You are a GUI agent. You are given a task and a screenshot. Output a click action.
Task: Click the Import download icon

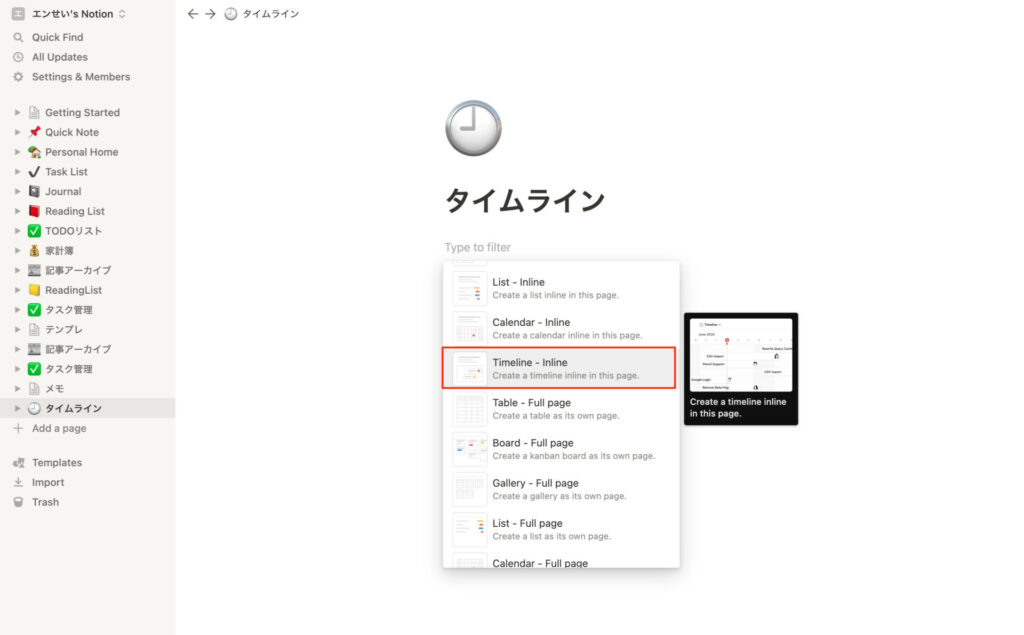point(18,482)
